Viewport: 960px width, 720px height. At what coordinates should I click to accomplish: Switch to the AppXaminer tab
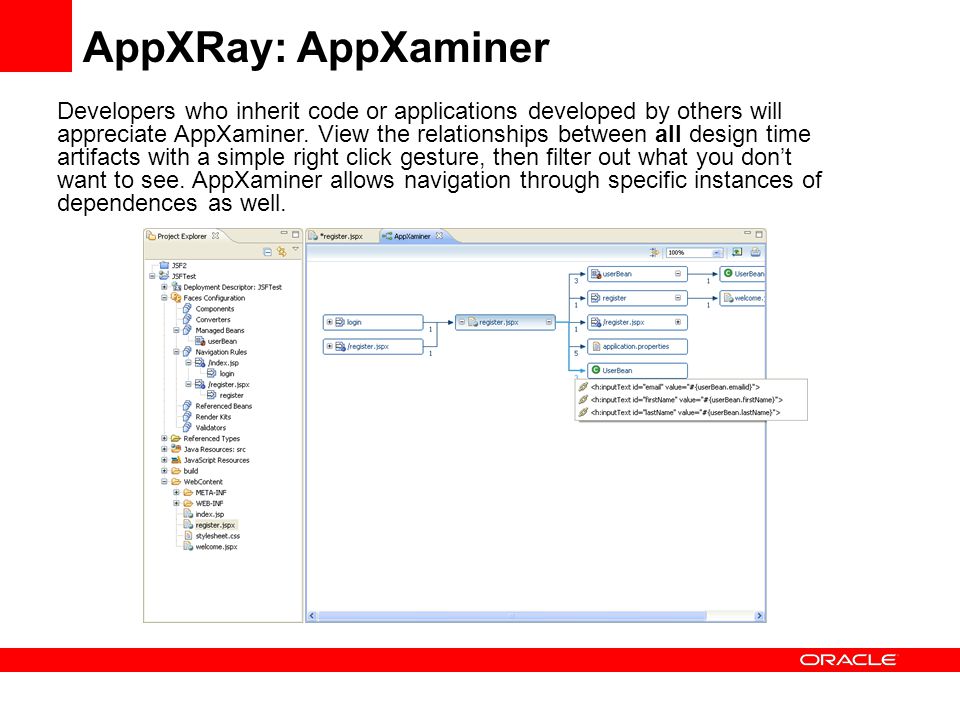(x=411, y=236)
